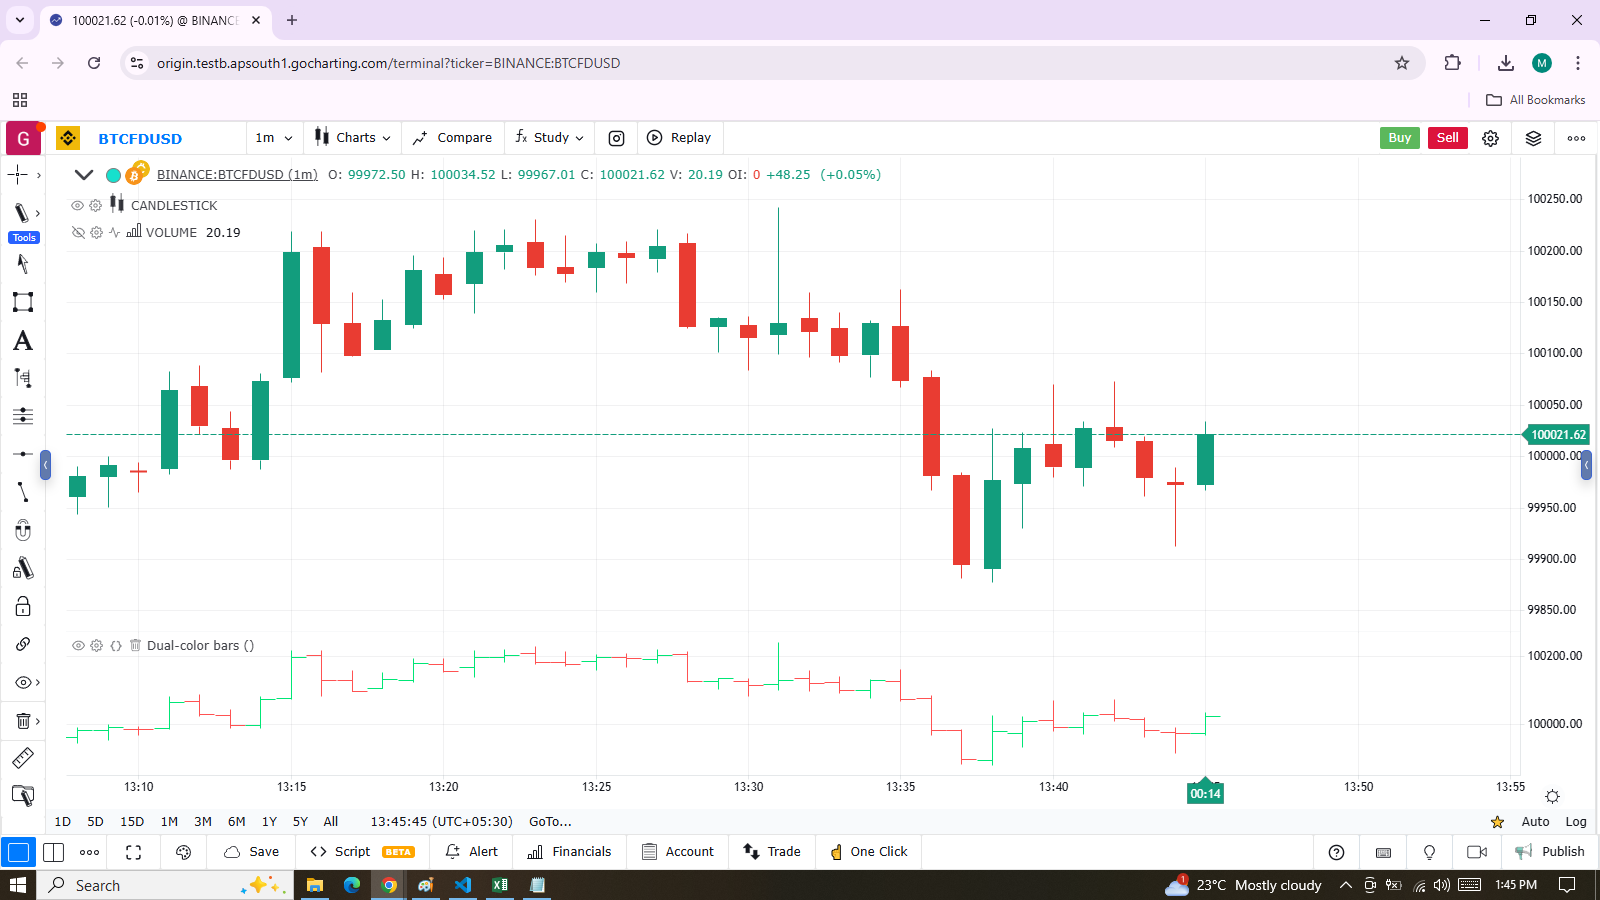
Task: Open the 1m timeframe dropdown
Action: click(x=274, y=138)
